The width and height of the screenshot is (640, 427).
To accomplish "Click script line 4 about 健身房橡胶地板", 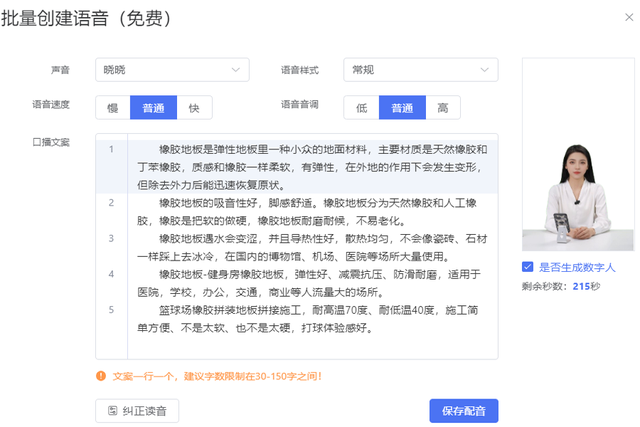I will [312, 283].
